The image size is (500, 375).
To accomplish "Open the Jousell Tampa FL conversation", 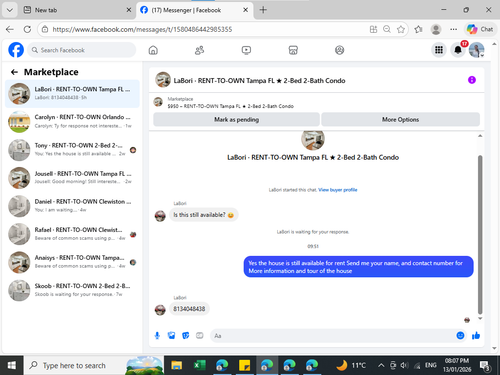I will point(72,178).
